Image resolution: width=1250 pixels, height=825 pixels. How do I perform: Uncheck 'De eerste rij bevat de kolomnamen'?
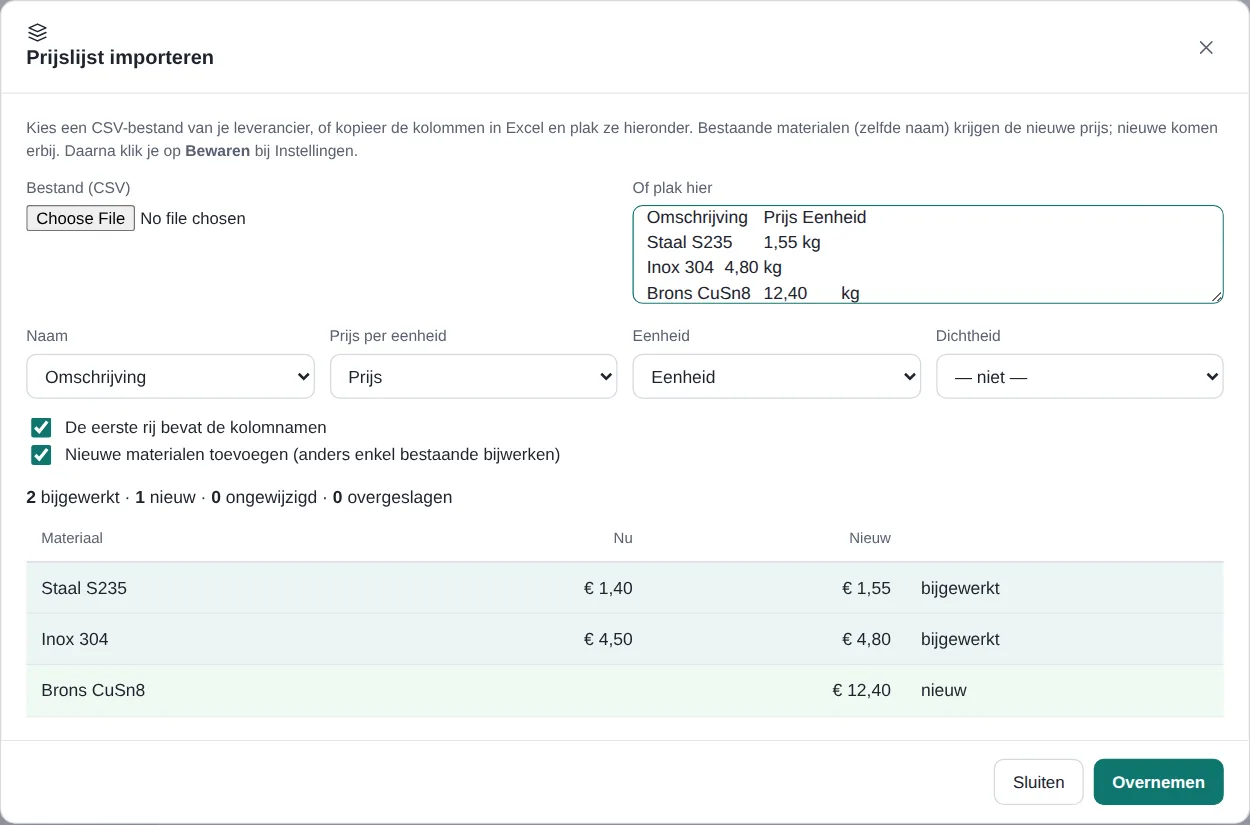(x=41, y=428)
